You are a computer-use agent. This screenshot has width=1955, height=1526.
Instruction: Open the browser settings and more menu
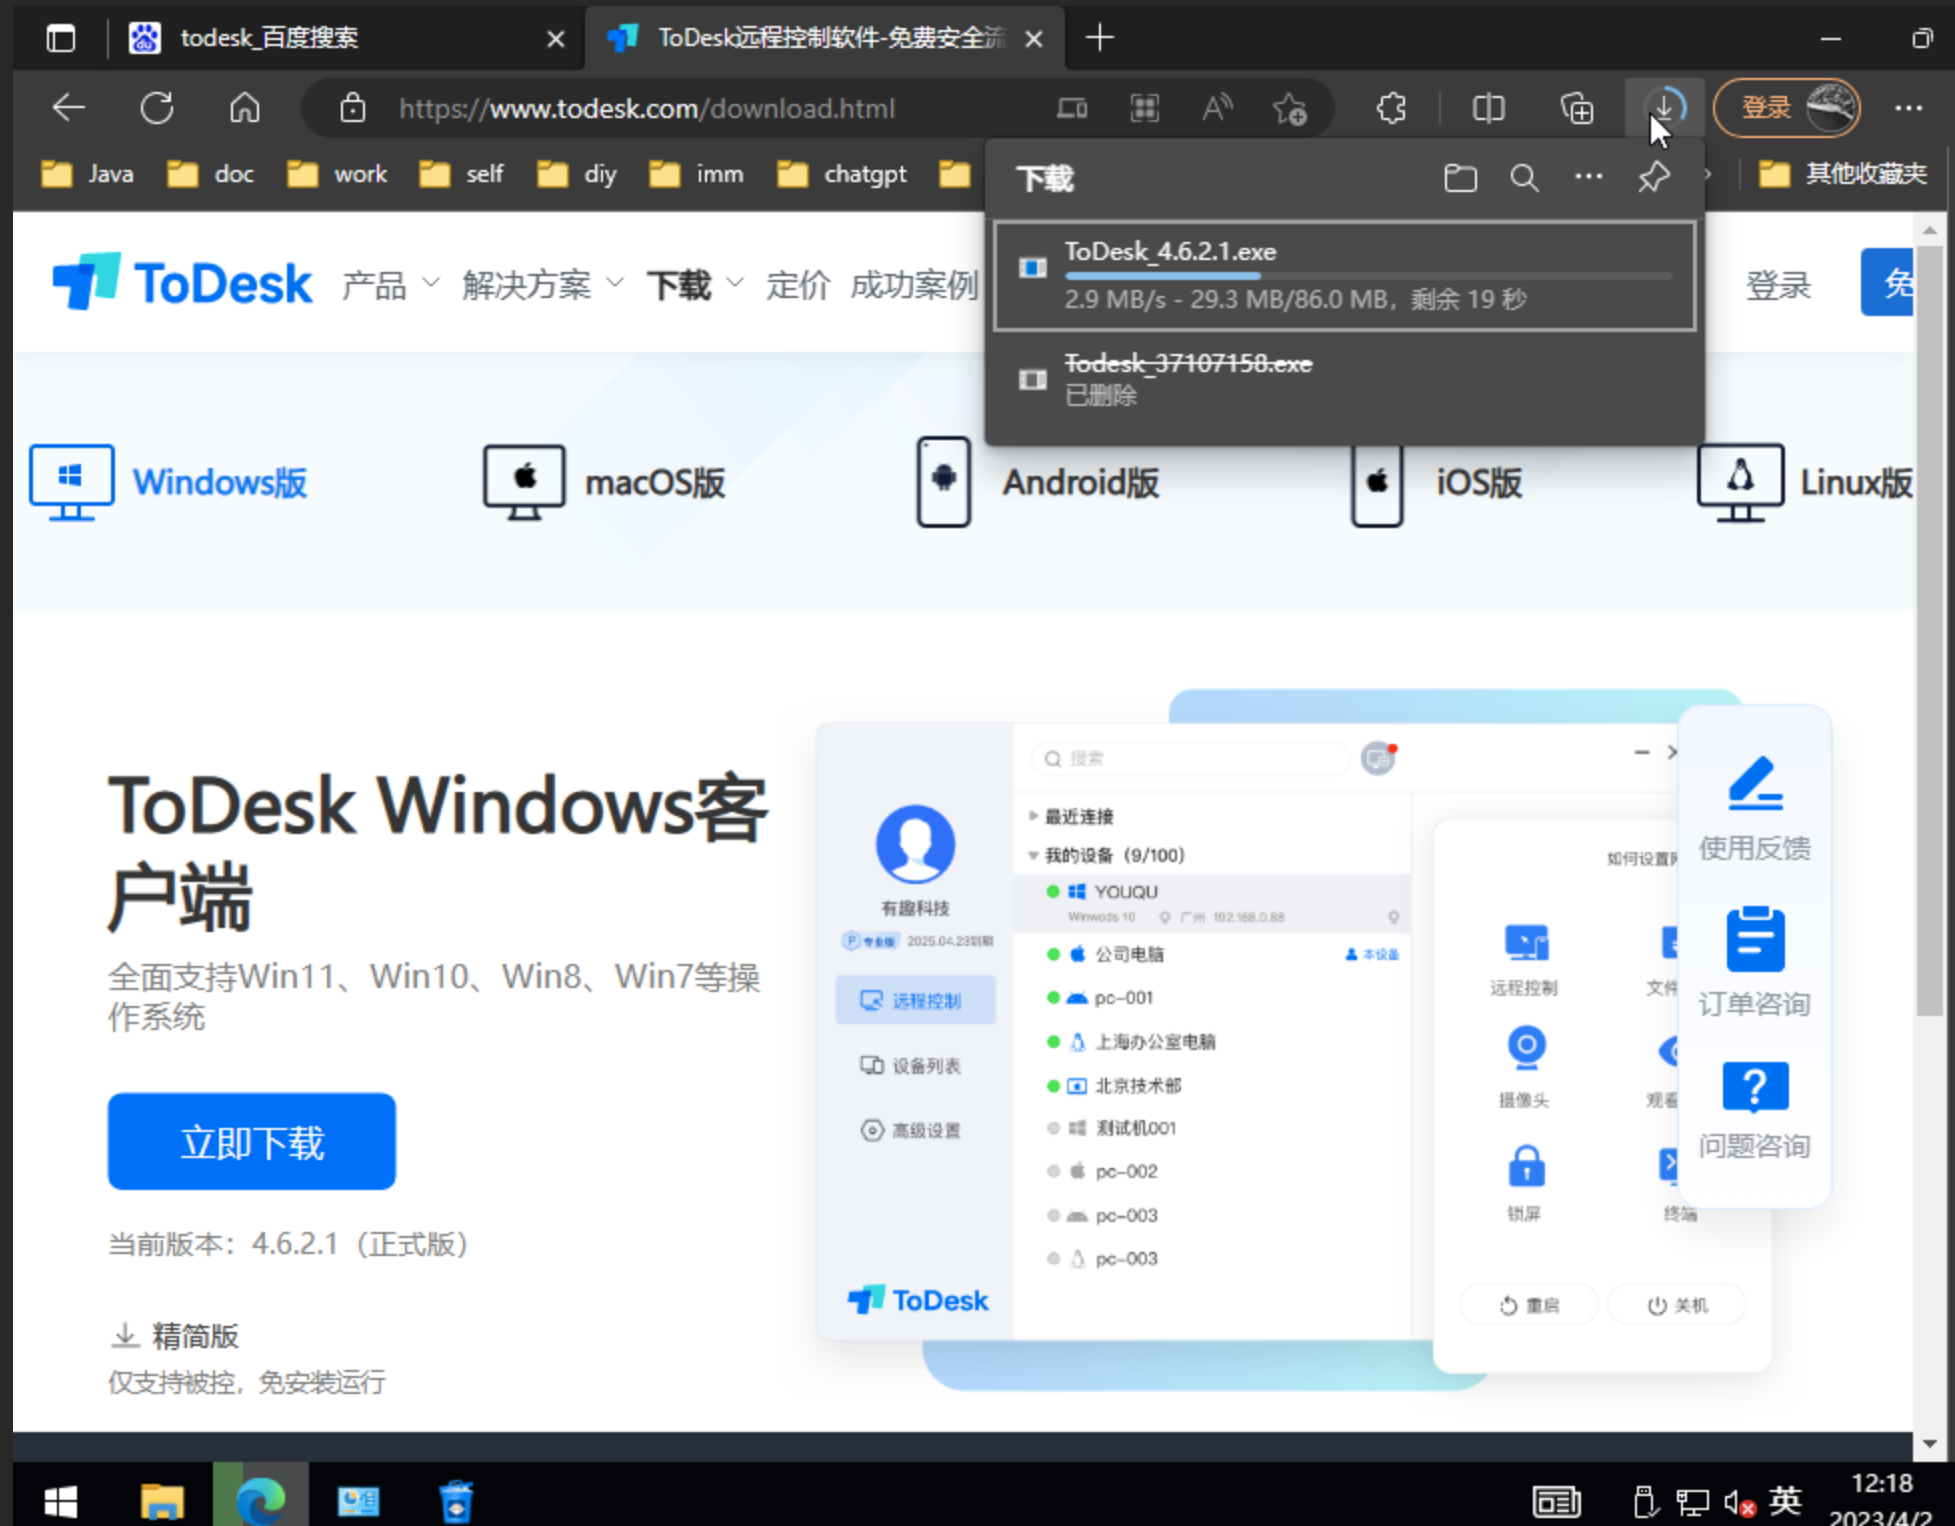pyautogui.click(x=1908, y=108)
